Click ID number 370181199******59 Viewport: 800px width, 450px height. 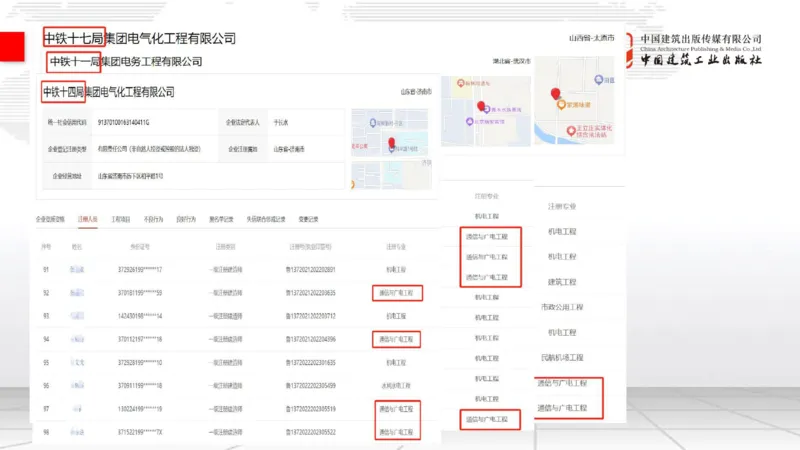(140, 293)
